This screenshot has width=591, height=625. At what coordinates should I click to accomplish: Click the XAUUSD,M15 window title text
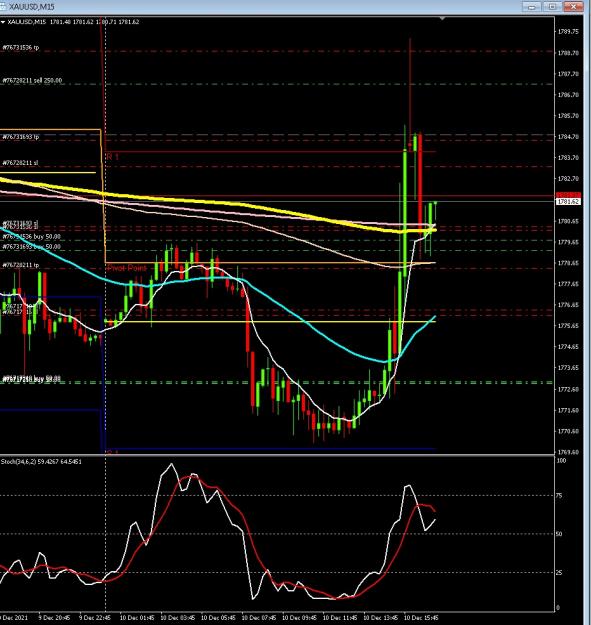click(31, 7)
